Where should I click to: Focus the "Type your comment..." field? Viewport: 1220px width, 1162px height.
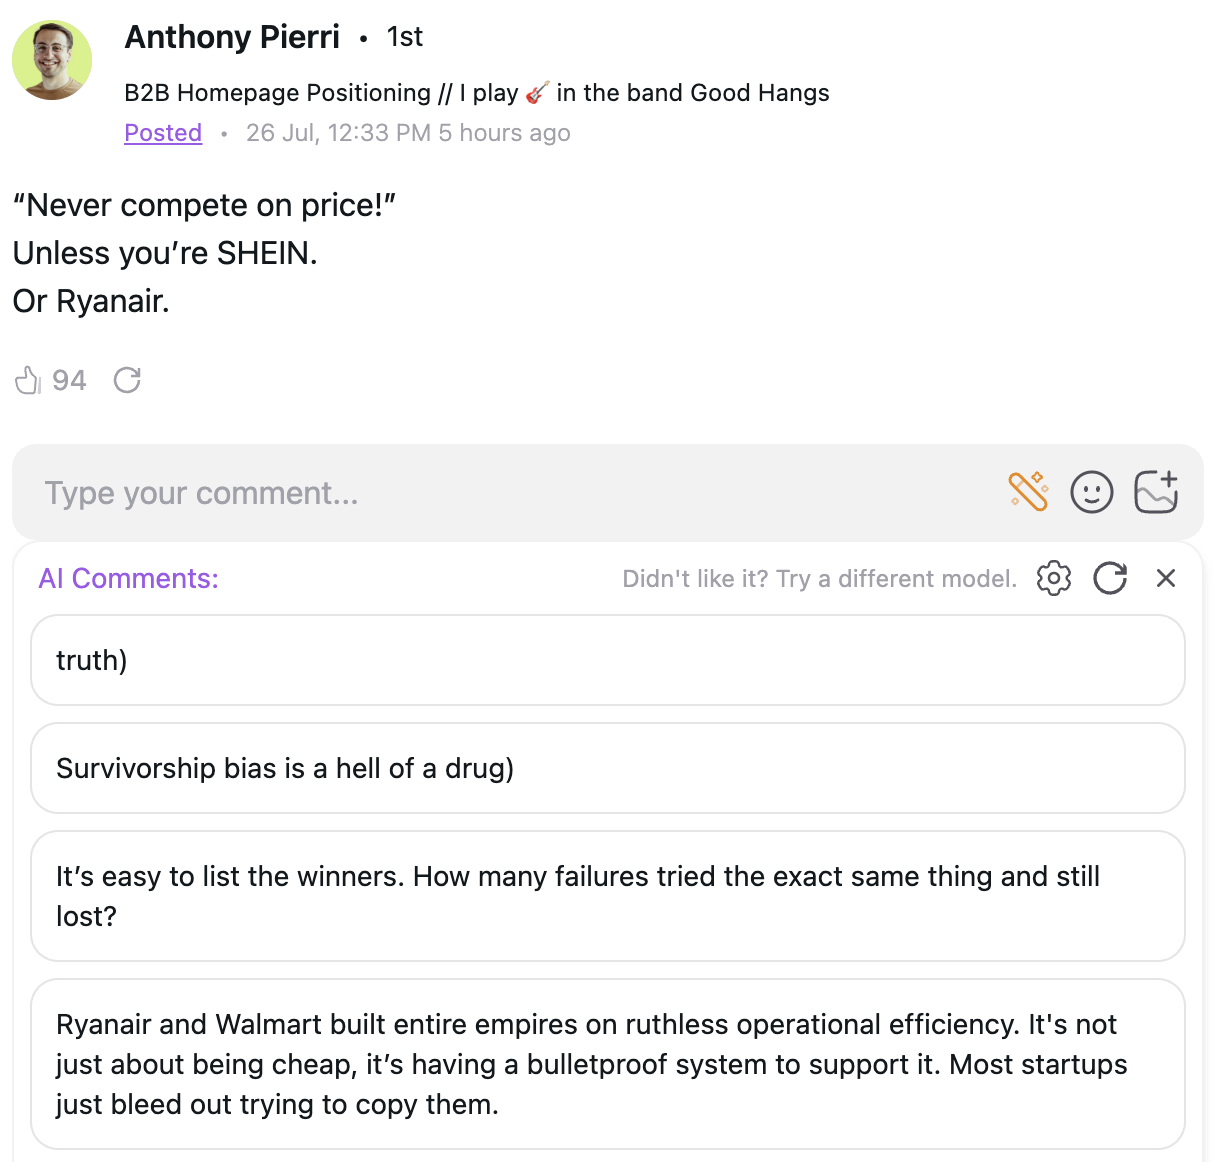click(x=500, y=493)
